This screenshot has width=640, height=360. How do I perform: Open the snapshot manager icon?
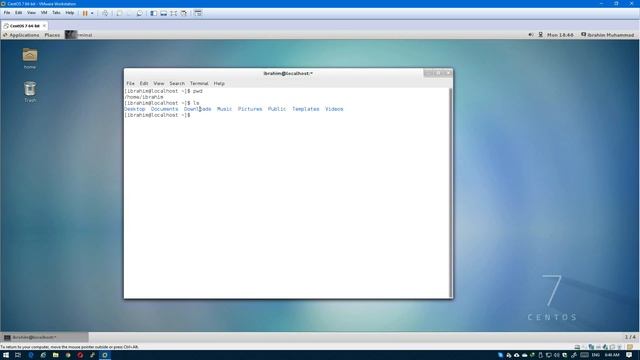click(140, 13)
